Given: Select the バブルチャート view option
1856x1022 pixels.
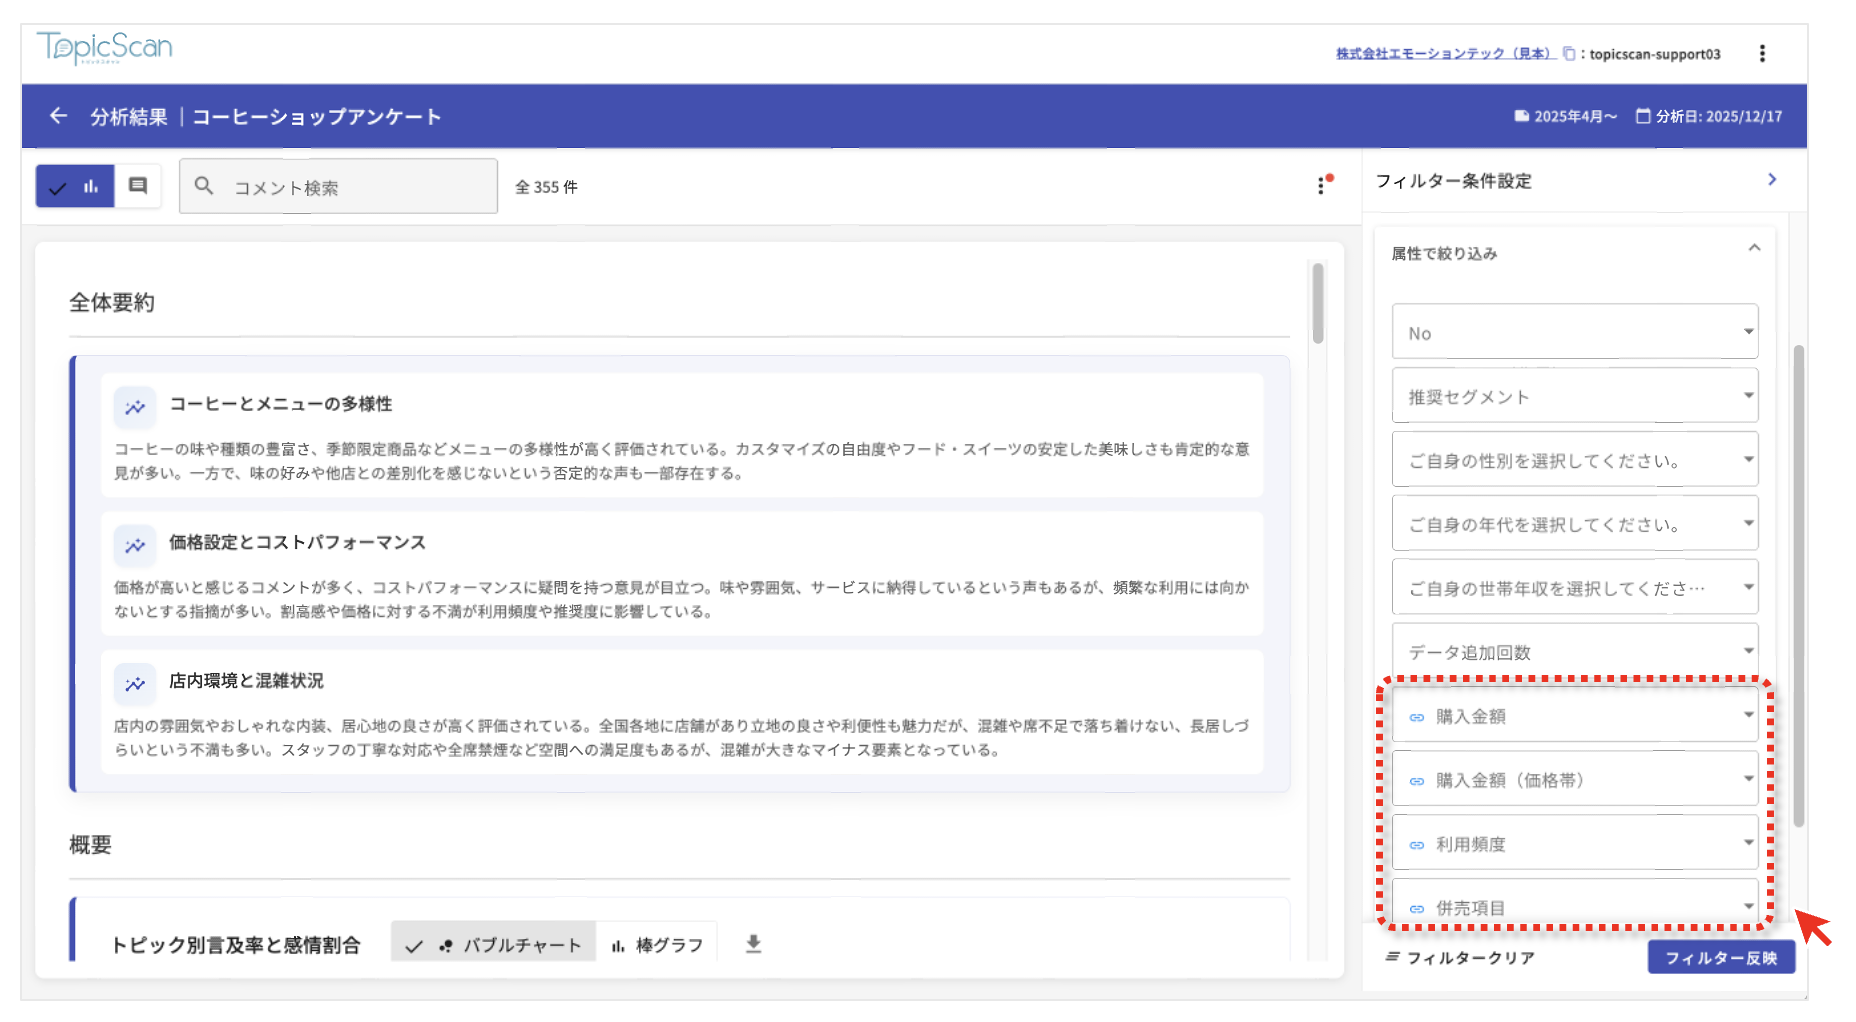Looking at the screenshot, I should [494, 945].
